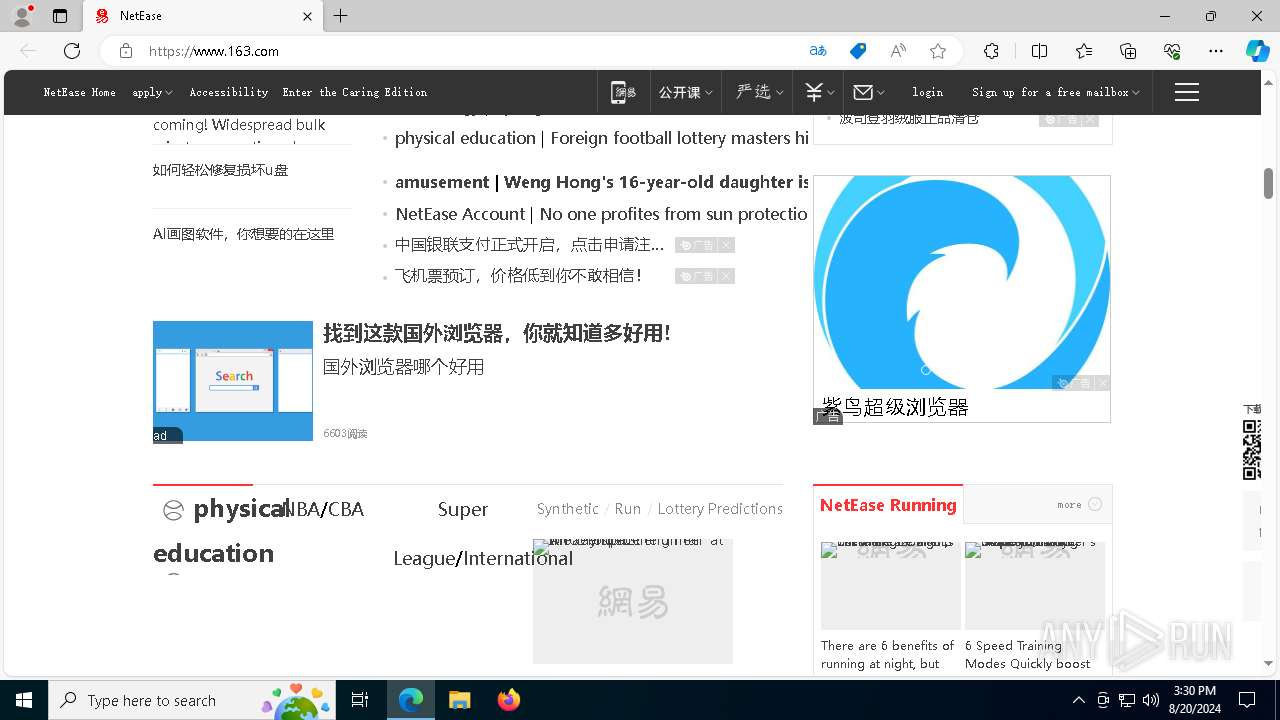This screenshot has width=1280, height=720.
Task: View site information lock icon
Action: (126, 51)
